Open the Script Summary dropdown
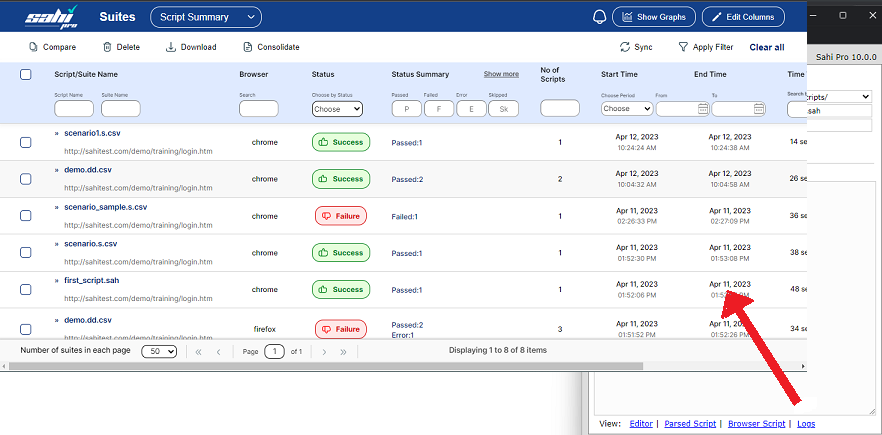 (205, 17)
